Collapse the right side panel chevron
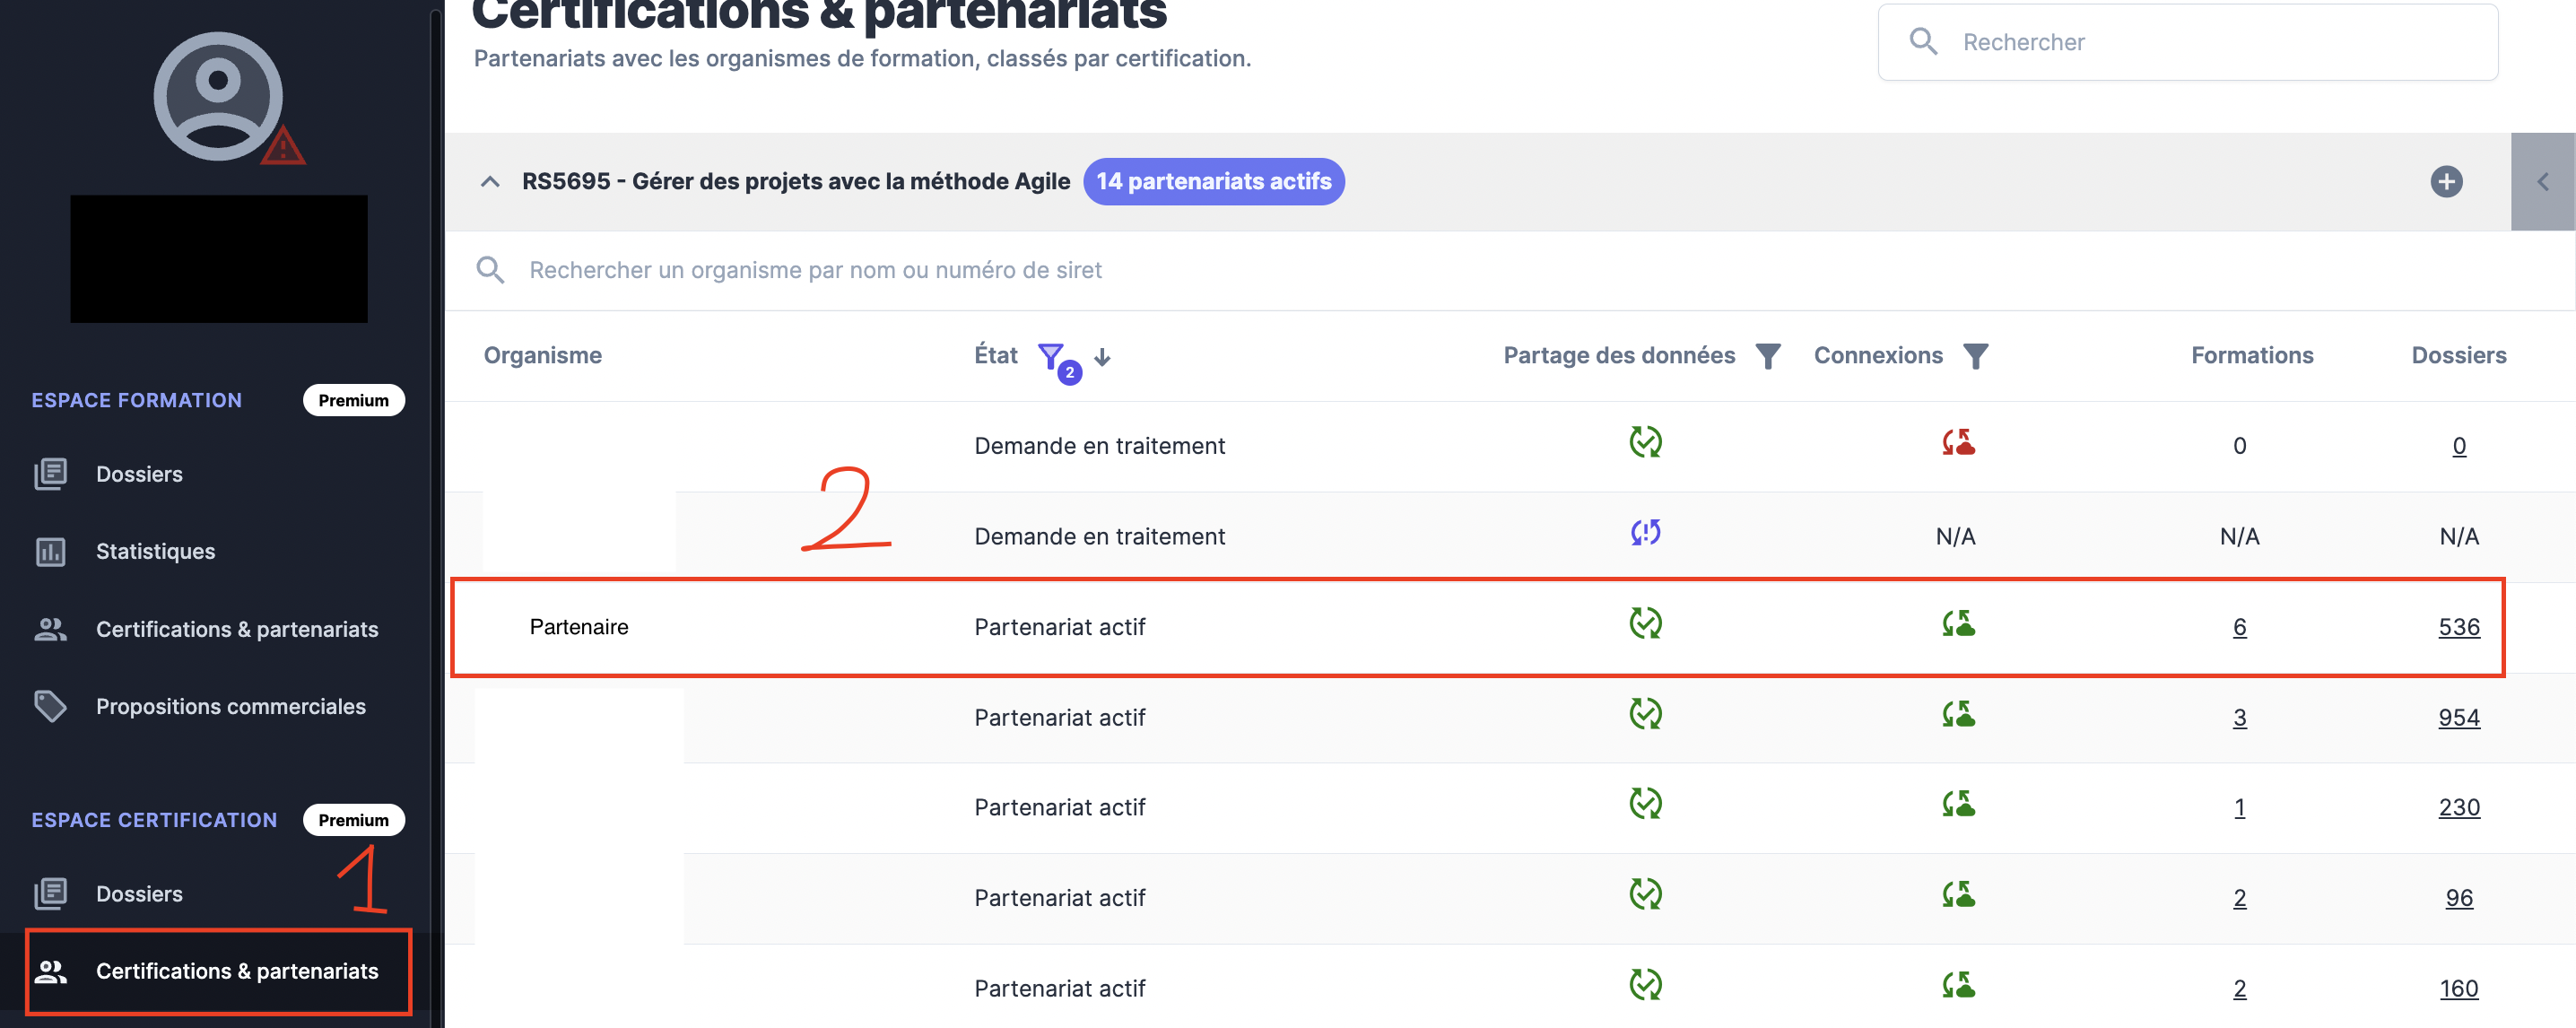Screen dimensions: 2576x1028 click(x=2542, y=182)
